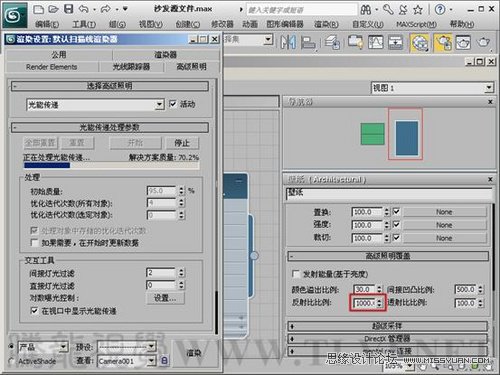This screenshot has height=375, width=500.
Task: Collapse the 高级照明覆盖 rollout
Action: click(388, 256)
